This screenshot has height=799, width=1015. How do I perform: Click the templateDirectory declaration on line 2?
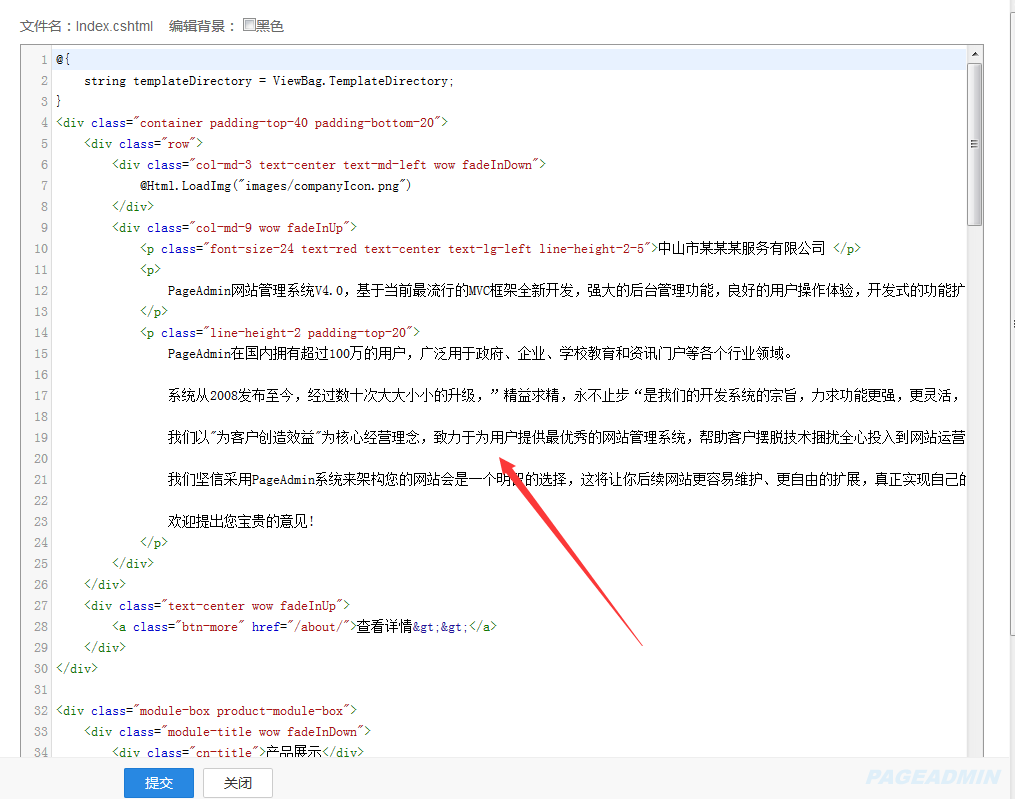coord(269,81)
